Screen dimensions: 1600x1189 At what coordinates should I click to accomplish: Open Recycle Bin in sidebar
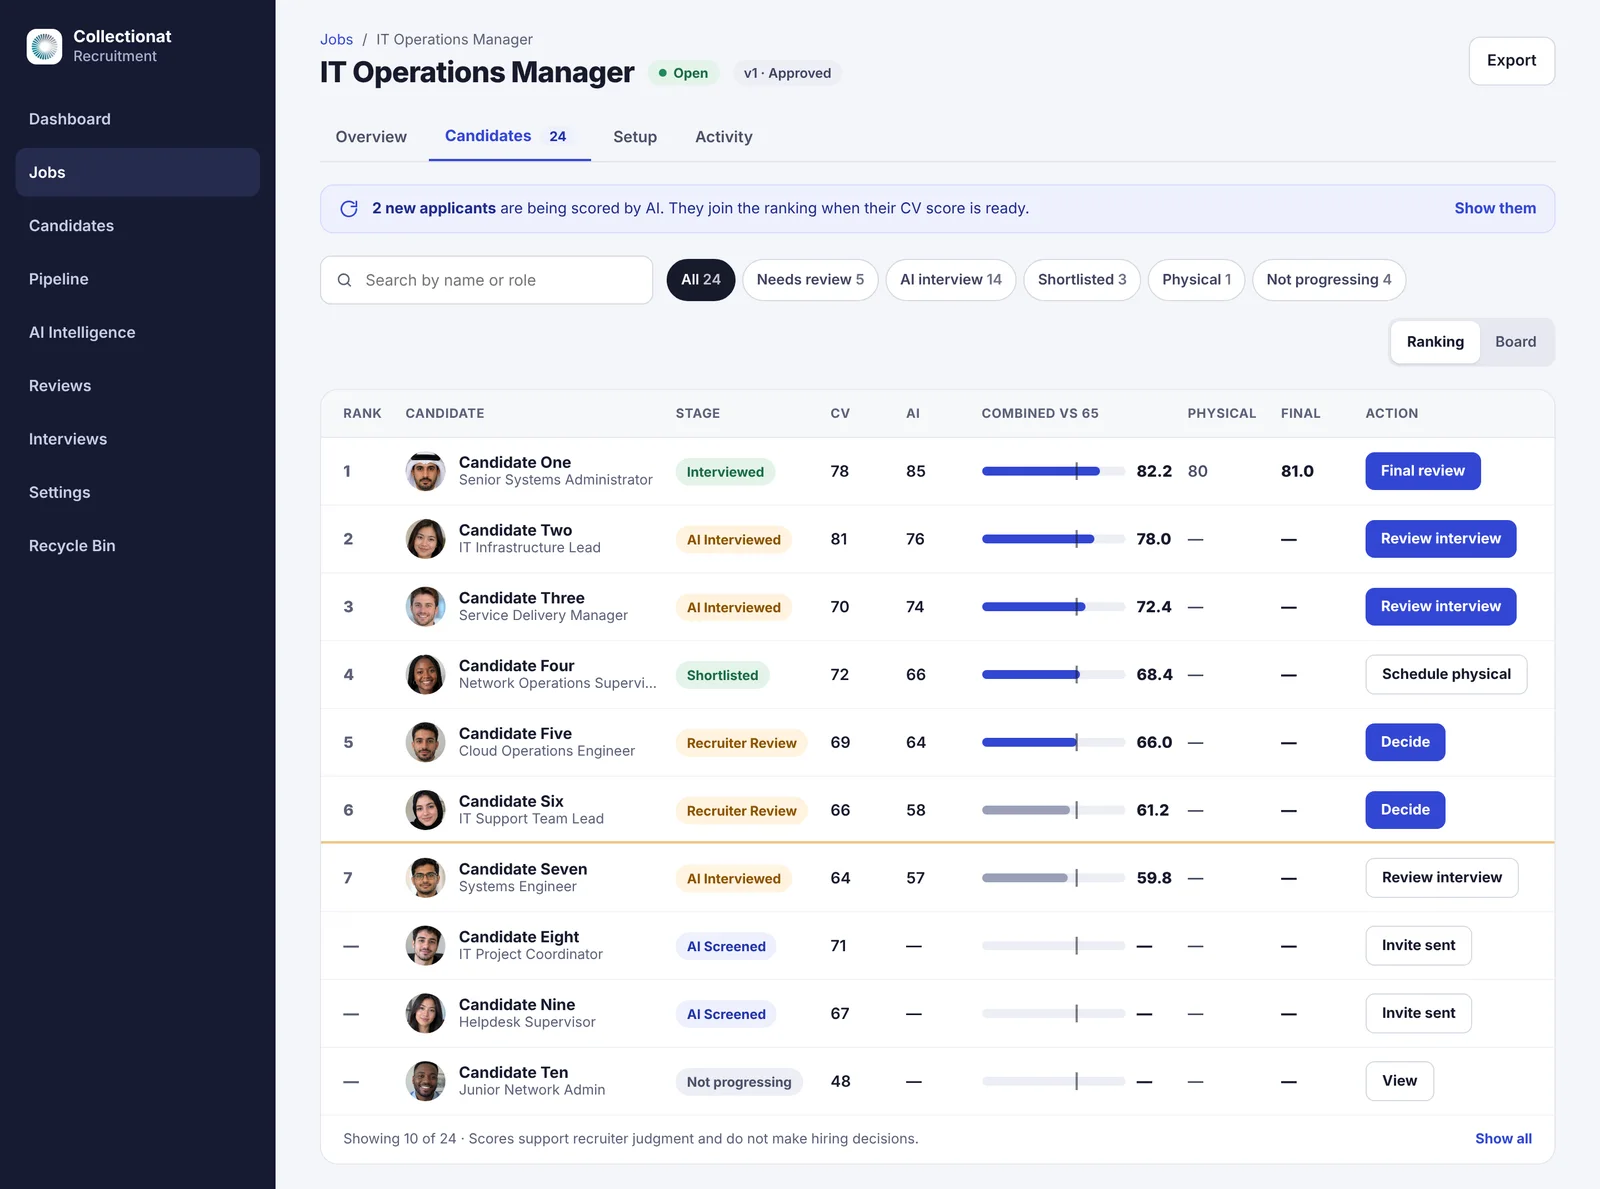138,546
